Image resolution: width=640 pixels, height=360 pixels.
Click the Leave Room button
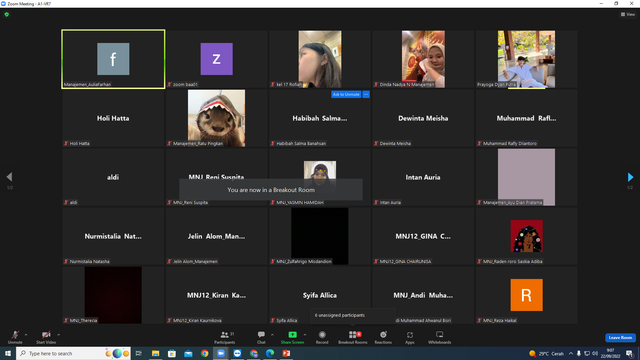click(620, 338)
